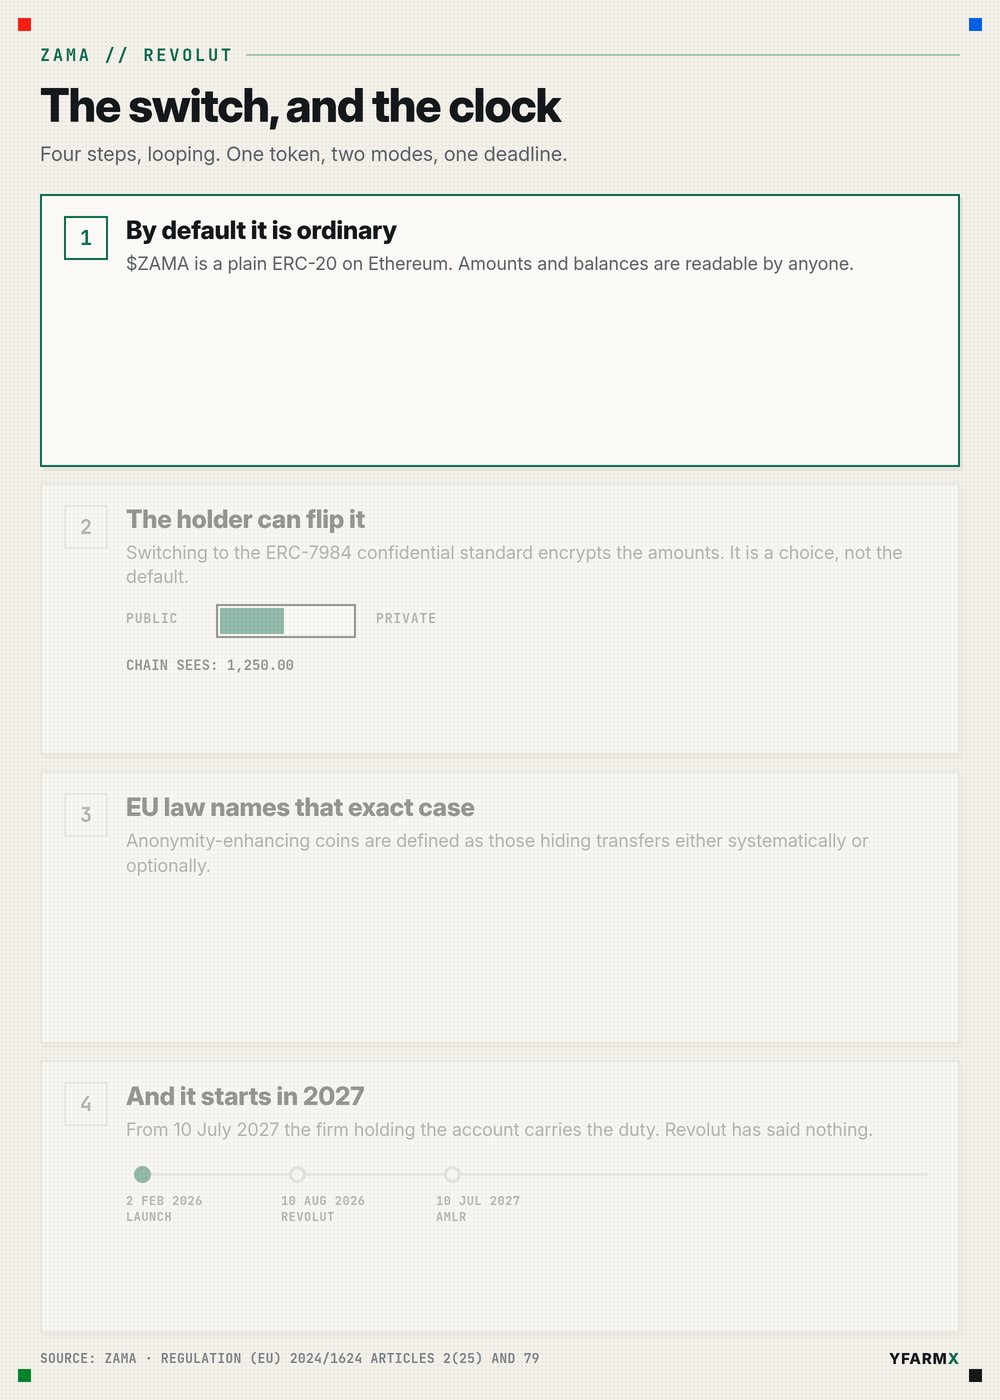Expand 'And it starts in 2027' card
This screenshot has height=1400, width=1000.
pyautogui.click(x=500, y=1196)
